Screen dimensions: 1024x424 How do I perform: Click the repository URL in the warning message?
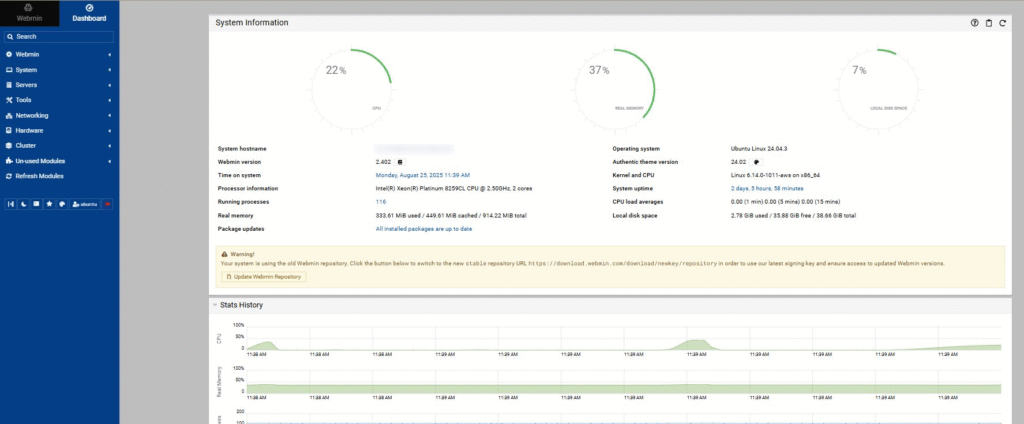click(623, 264)
